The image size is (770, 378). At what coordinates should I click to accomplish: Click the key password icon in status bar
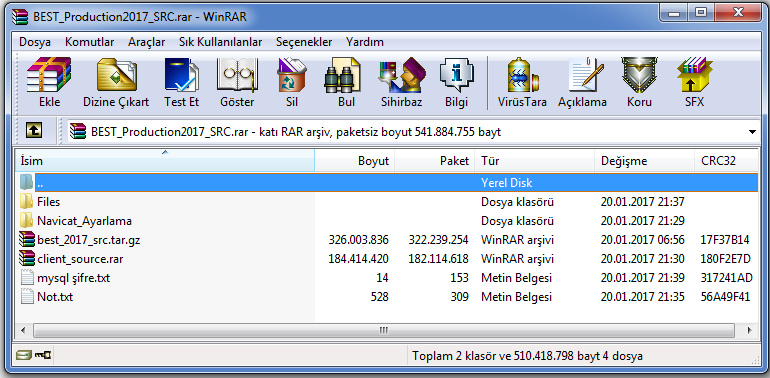tap(44, 355)
